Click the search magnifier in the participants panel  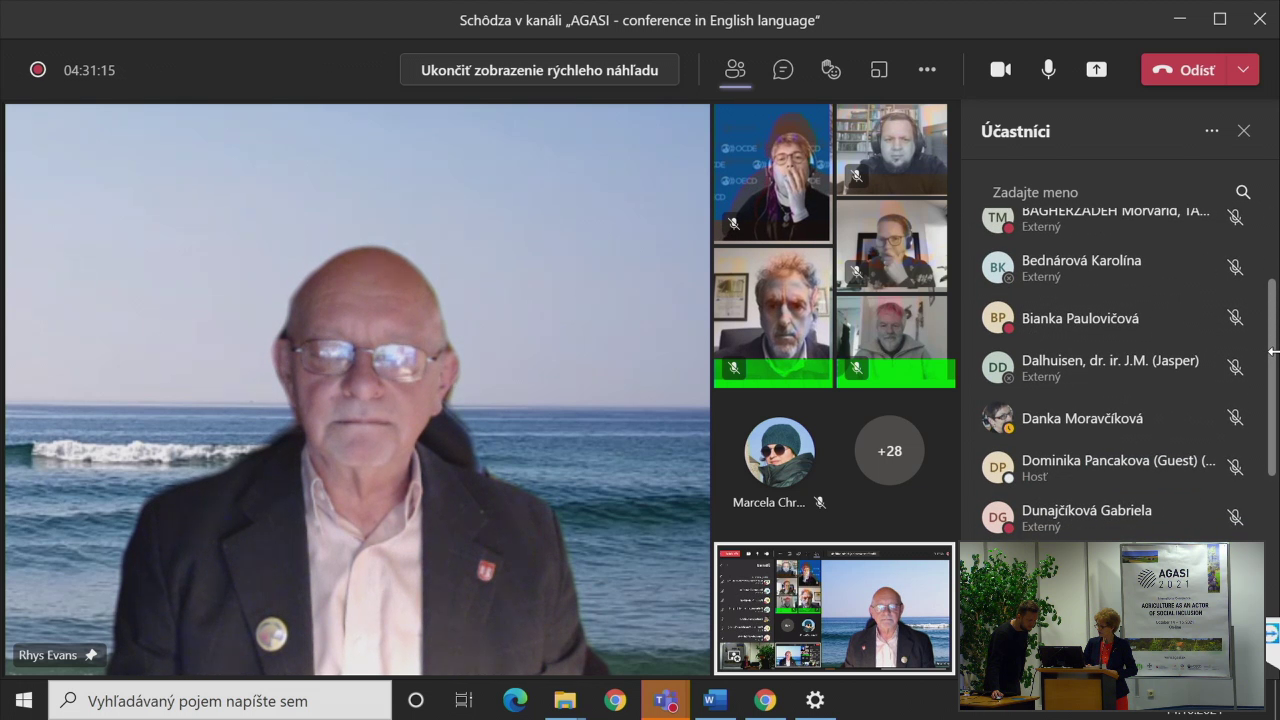point(1243,192)
